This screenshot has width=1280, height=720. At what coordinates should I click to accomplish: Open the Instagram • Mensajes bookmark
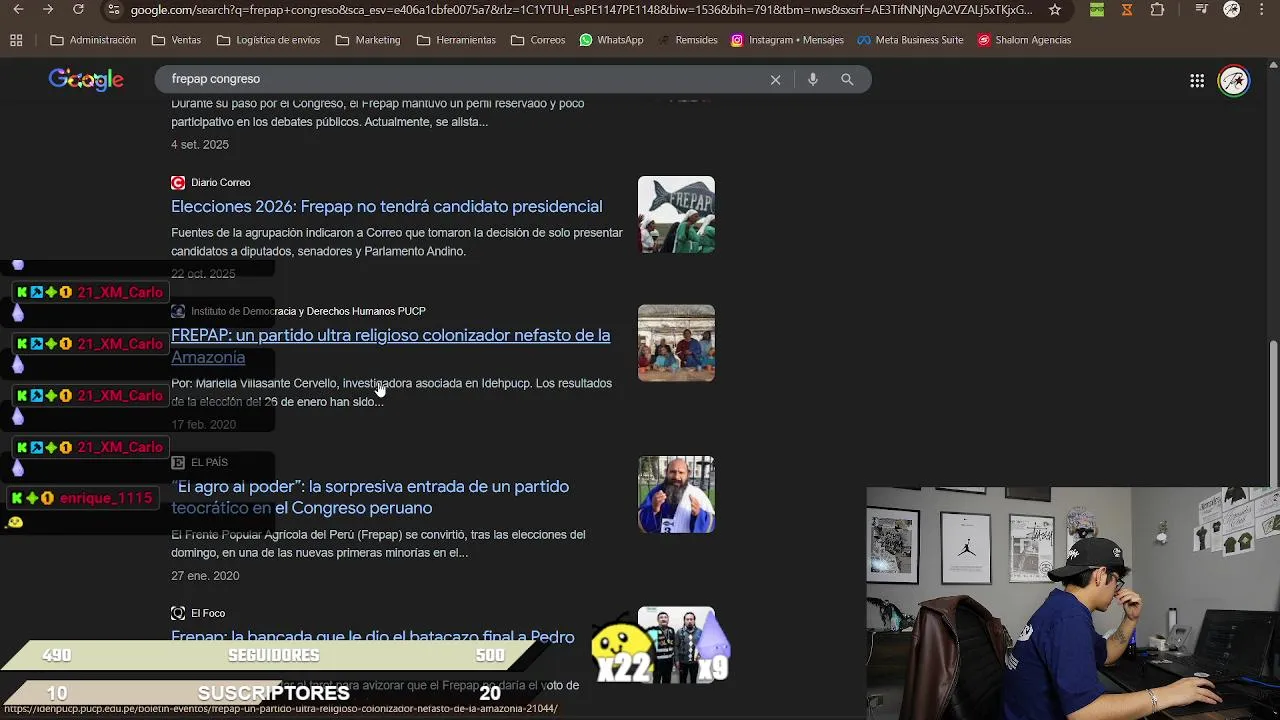[787, 40]
